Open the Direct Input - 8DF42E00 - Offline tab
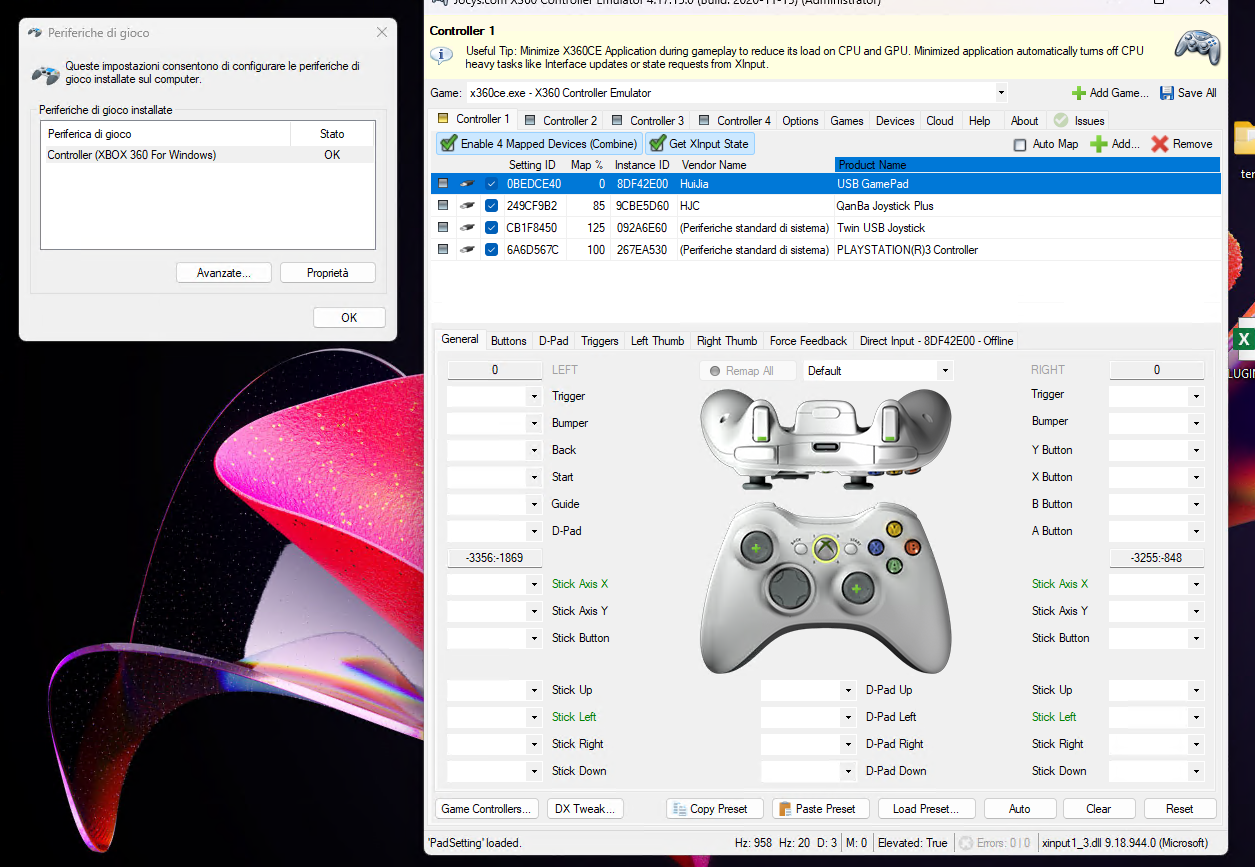This screenshot has width=1255, height=867. pyautogui.click(x=937, y=341)
